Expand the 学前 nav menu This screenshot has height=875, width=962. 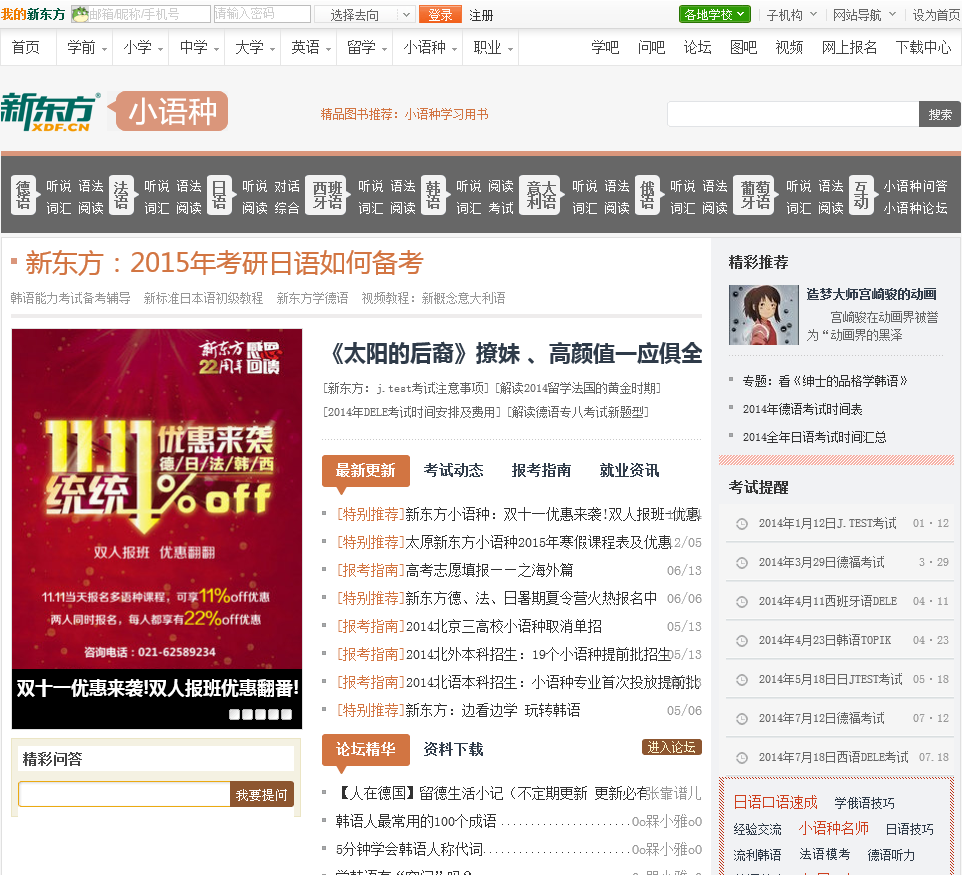(87, 47)
